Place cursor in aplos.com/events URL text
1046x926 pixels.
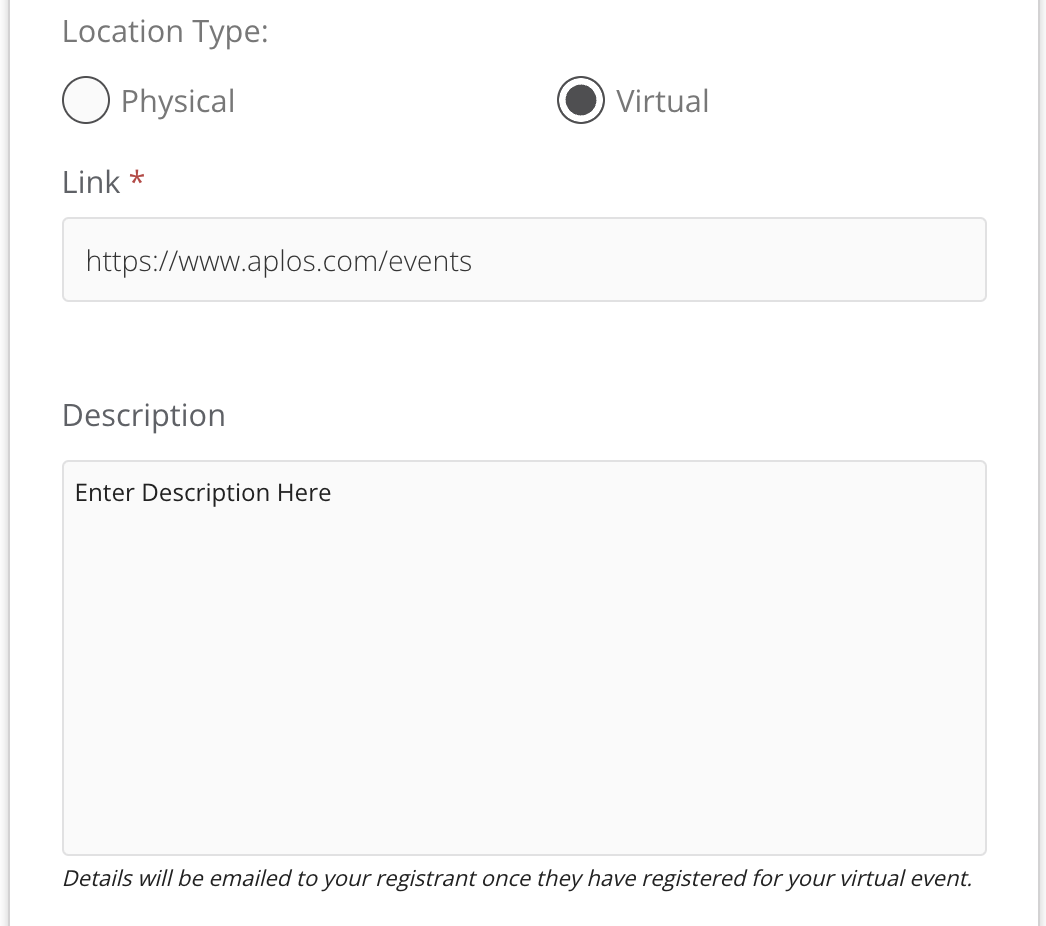point(279,261)
